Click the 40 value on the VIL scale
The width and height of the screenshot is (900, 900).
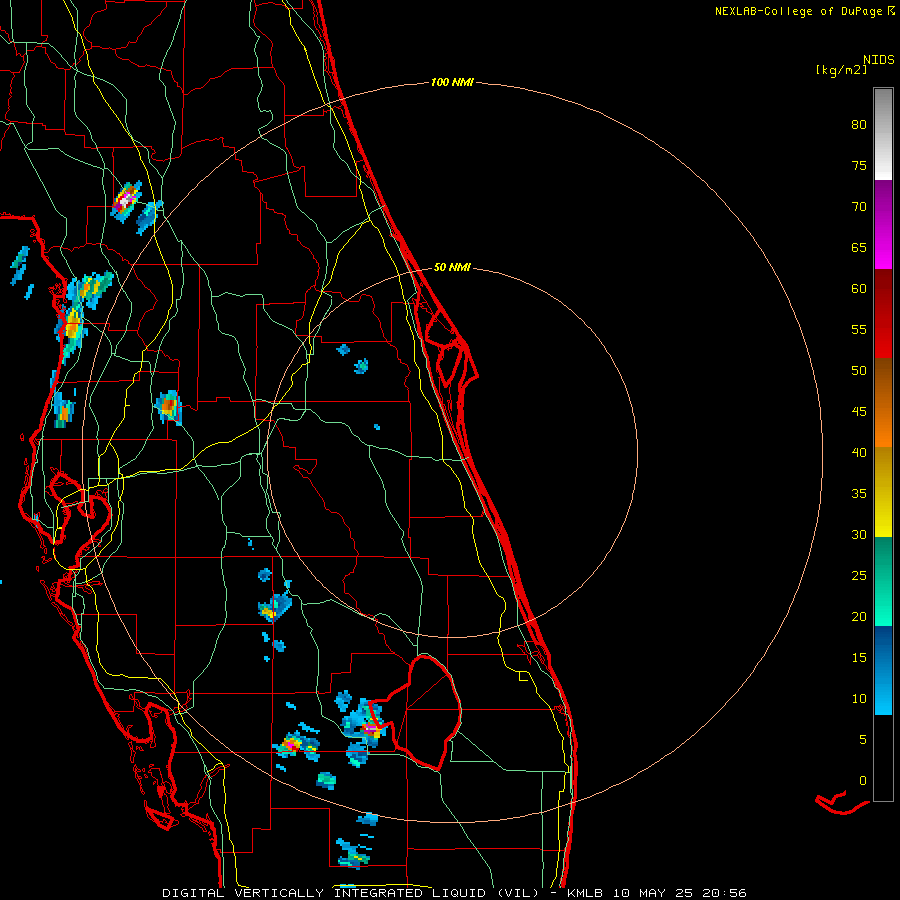pos(859,453)
